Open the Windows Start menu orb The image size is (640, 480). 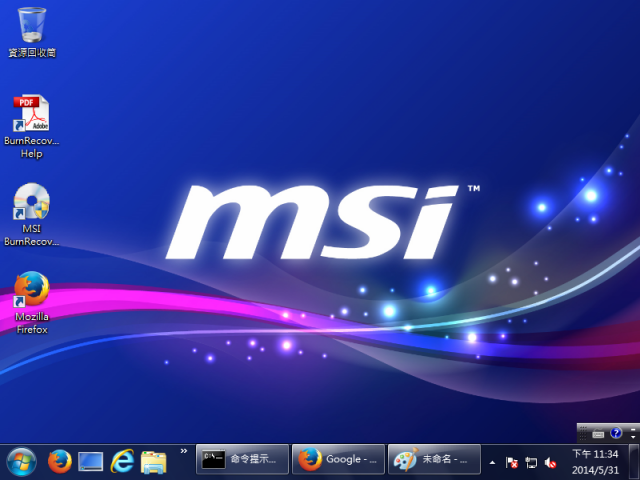pos(21,462)
